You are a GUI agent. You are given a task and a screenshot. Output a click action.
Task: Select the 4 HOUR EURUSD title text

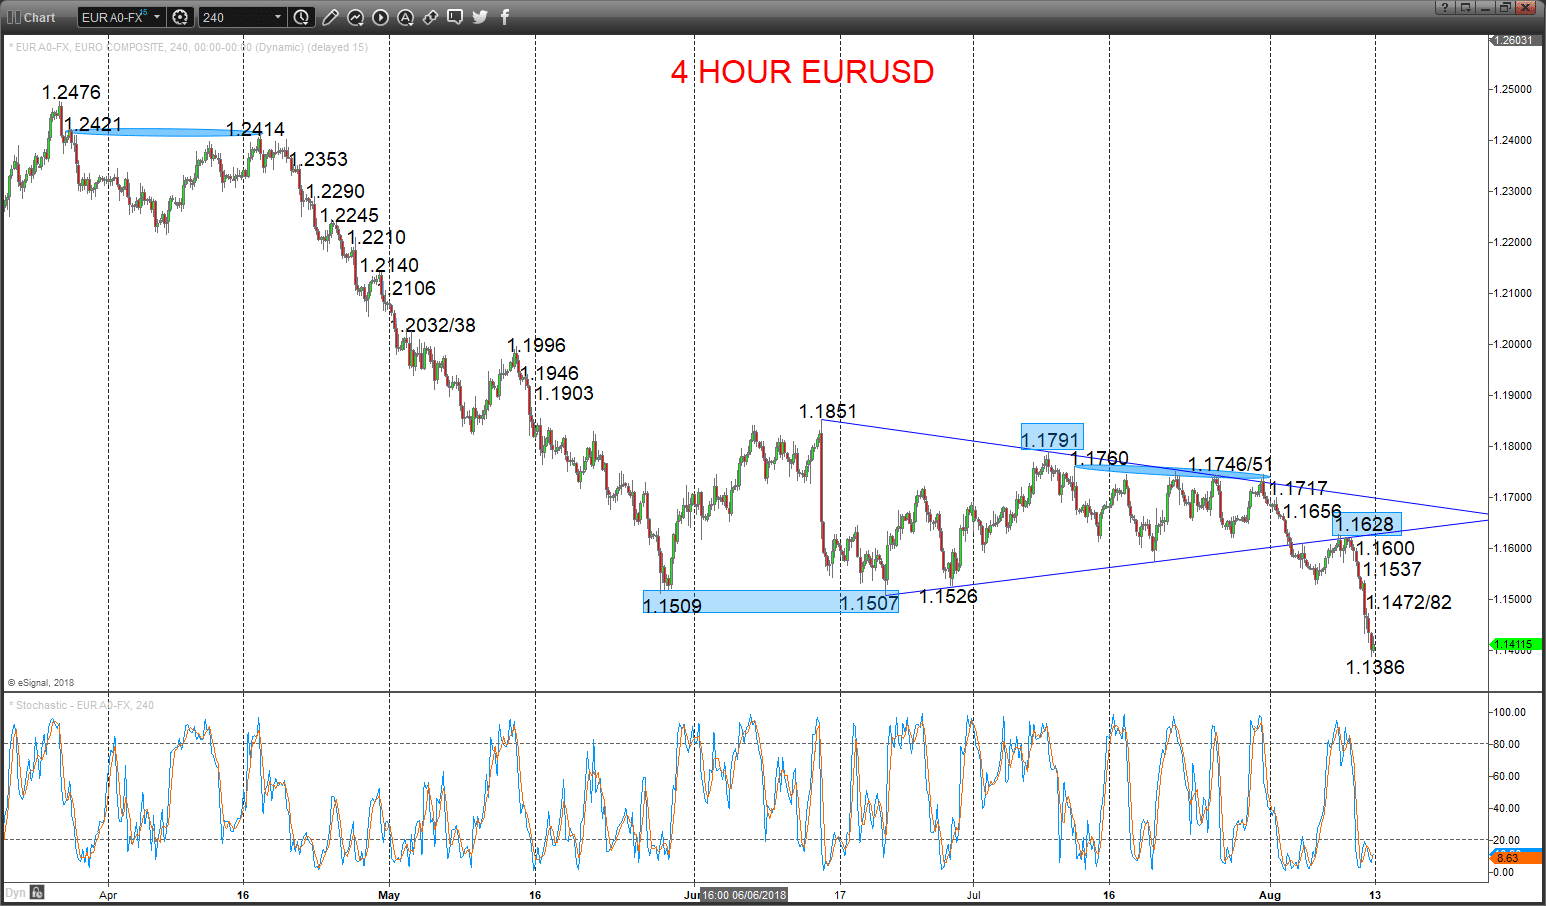(802, 72)
